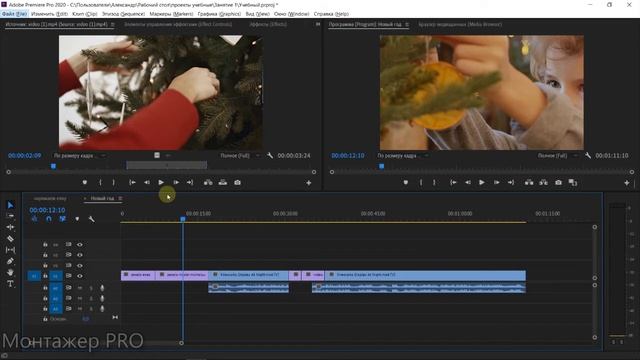Select the Pen tool
Screen dimensions: 640x360
pos(10,261)
